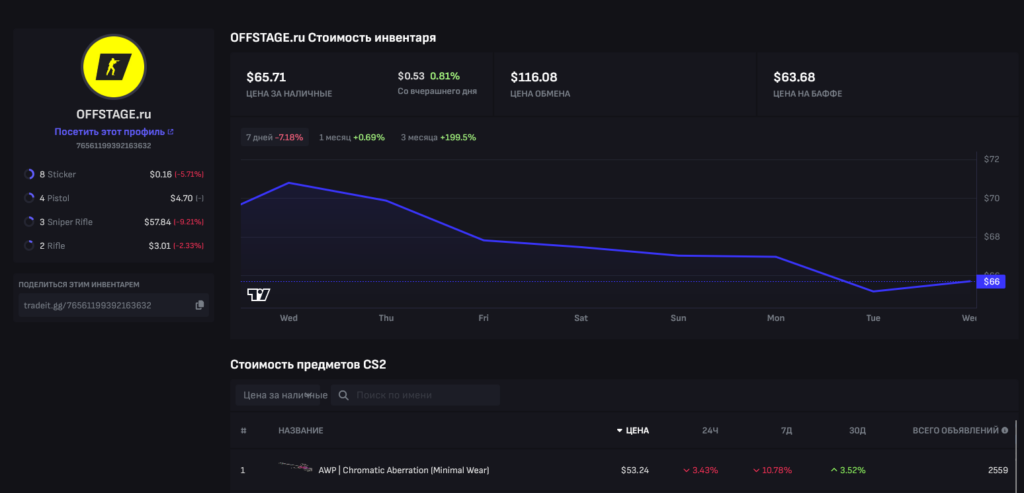Click the info icon beside ВСЕГО ОБЪЯВЛЕНИЙ
The image size is (1024, 493).
click(1004, 431)
